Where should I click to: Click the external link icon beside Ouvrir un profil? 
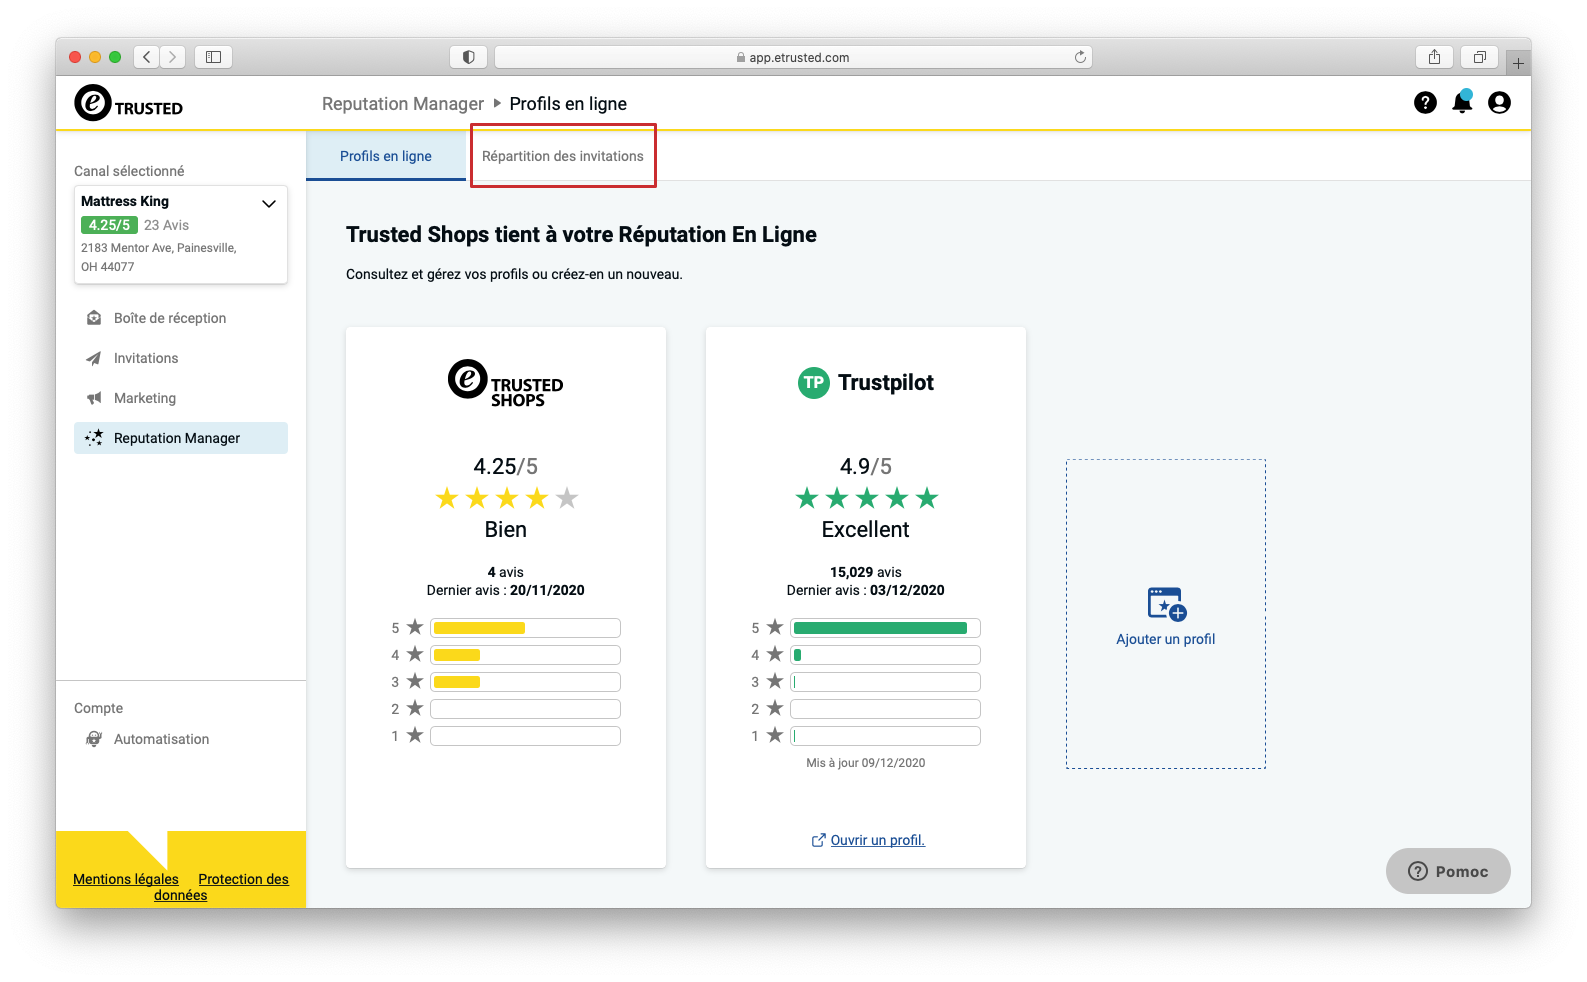click(x=818, y=840)
